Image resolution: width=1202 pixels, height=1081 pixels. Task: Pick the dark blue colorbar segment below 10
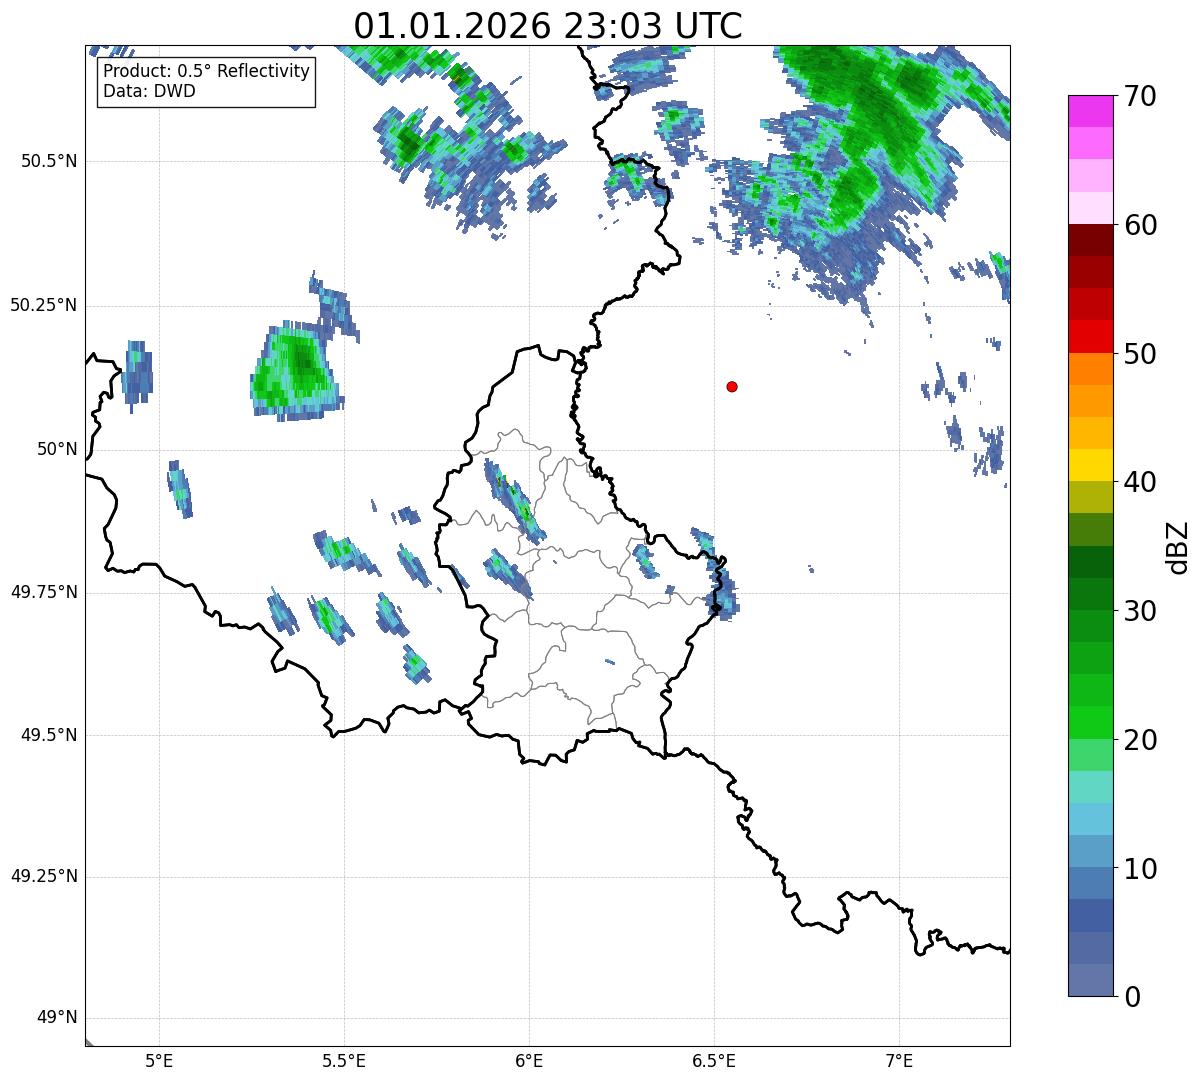pos(1090,915)
